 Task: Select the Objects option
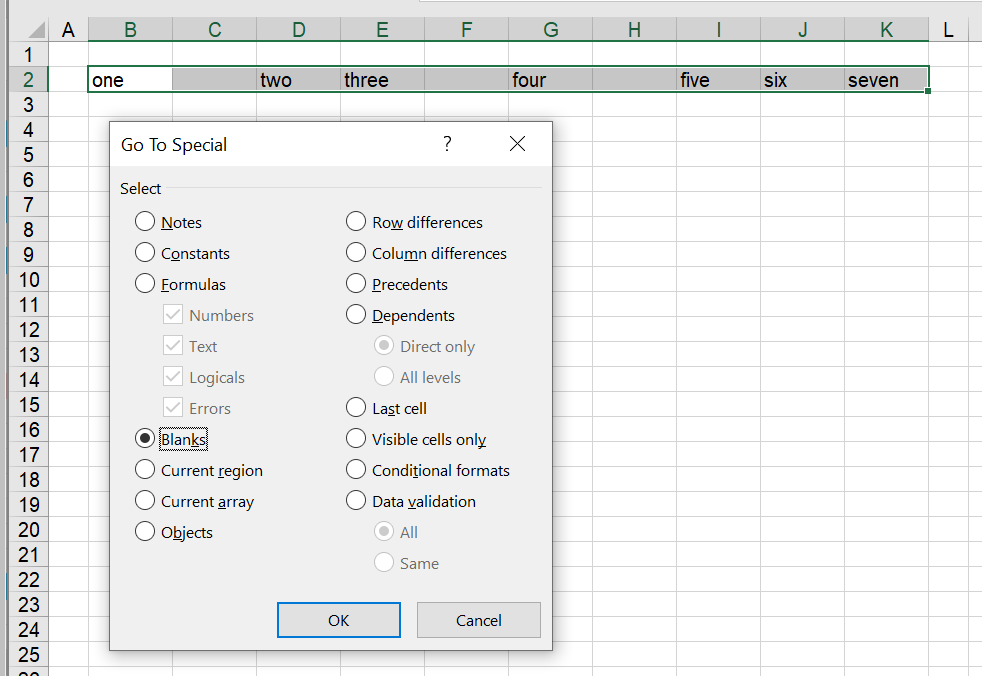click(145, 532)
